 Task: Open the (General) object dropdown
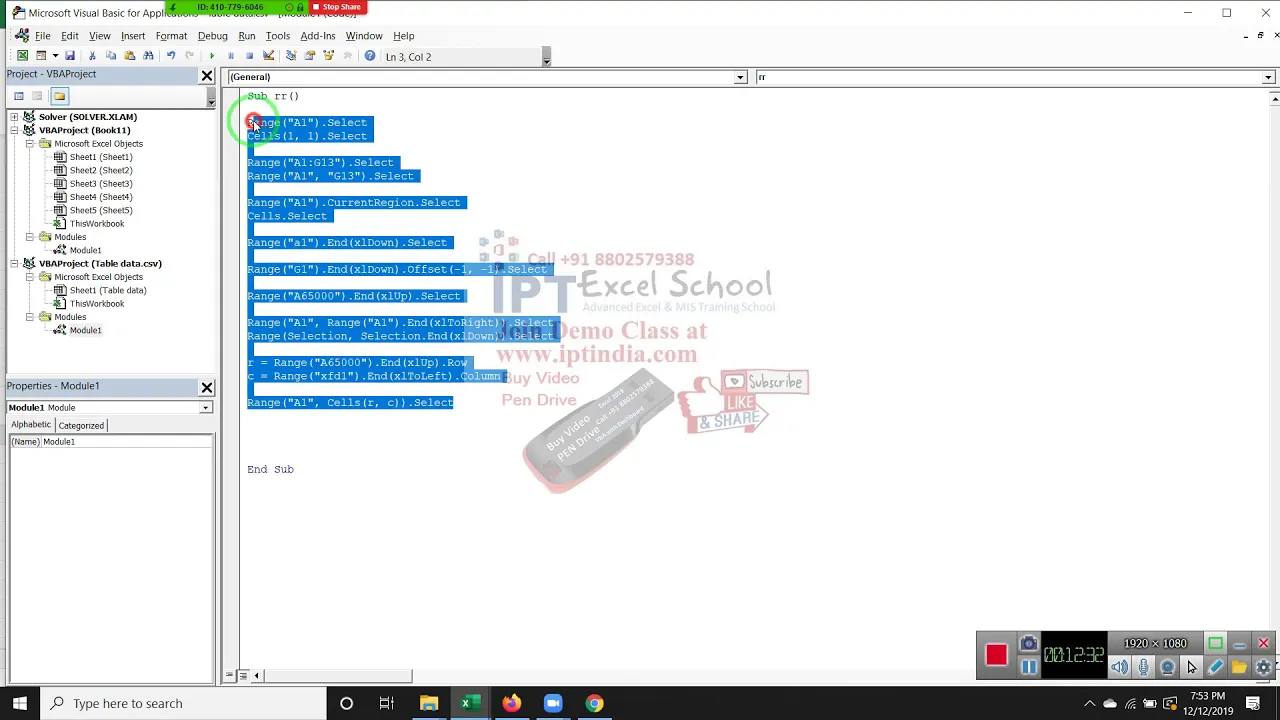[x=740, y=77]
